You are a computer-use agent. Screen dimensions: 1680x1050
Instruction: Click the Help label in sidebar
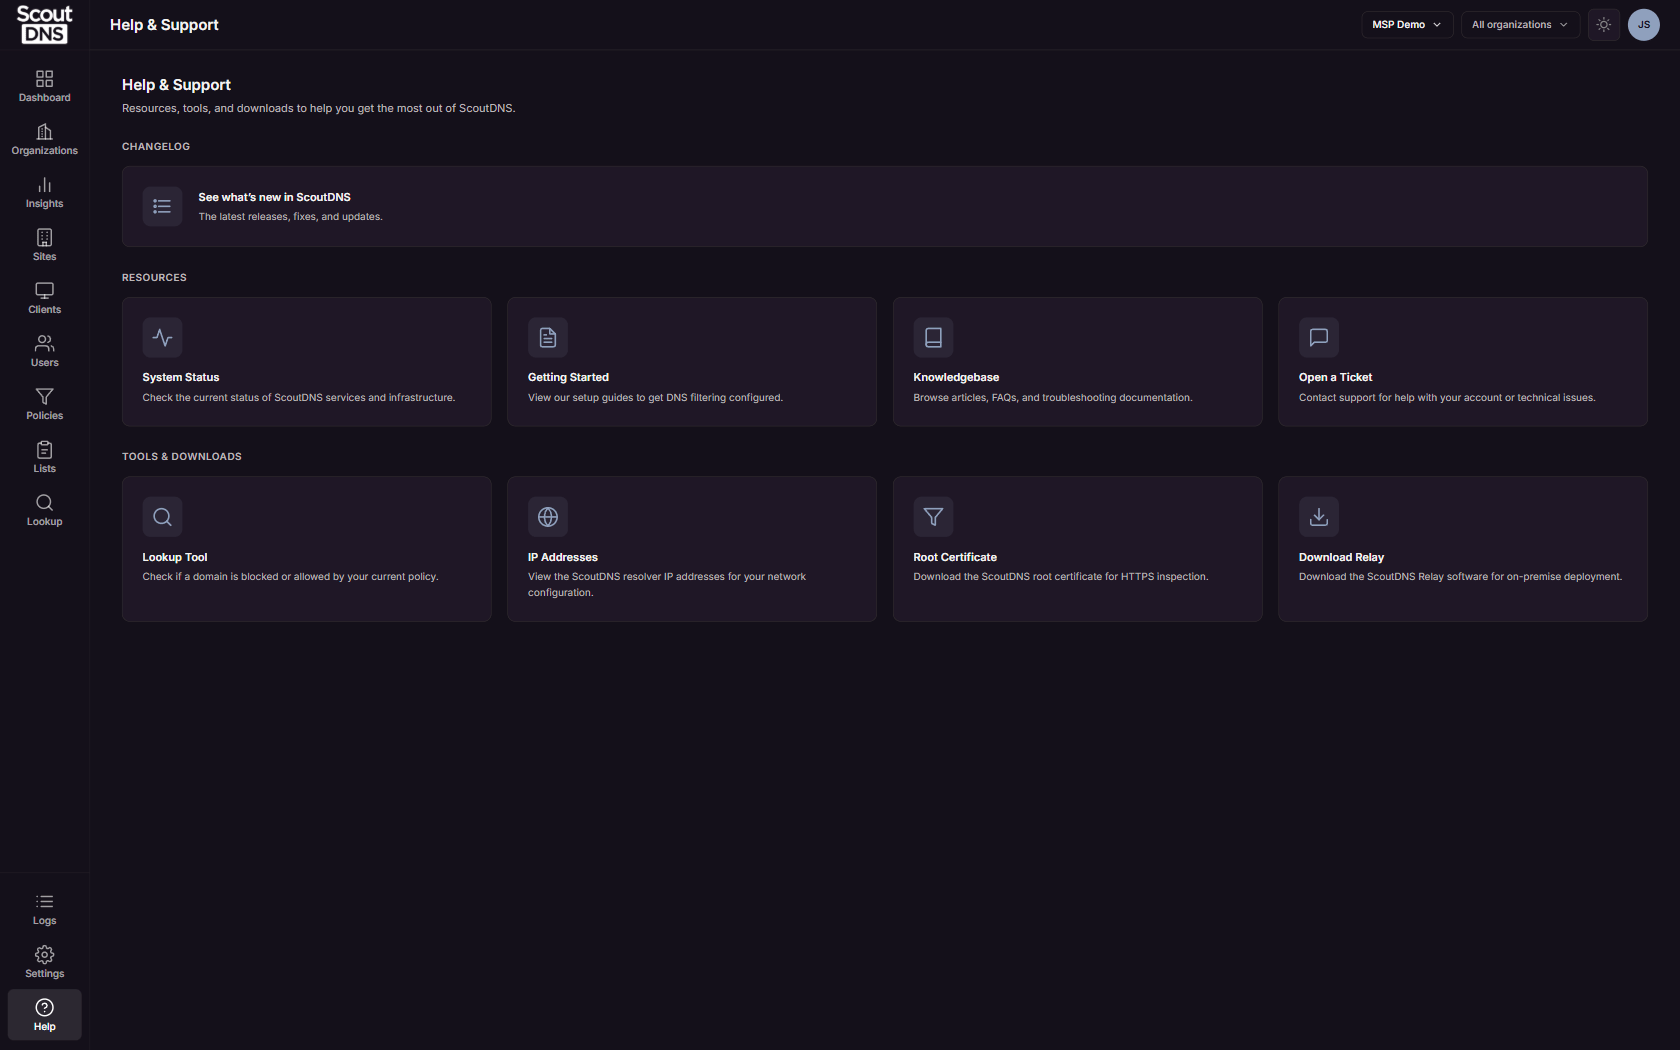click(44, 1027)
